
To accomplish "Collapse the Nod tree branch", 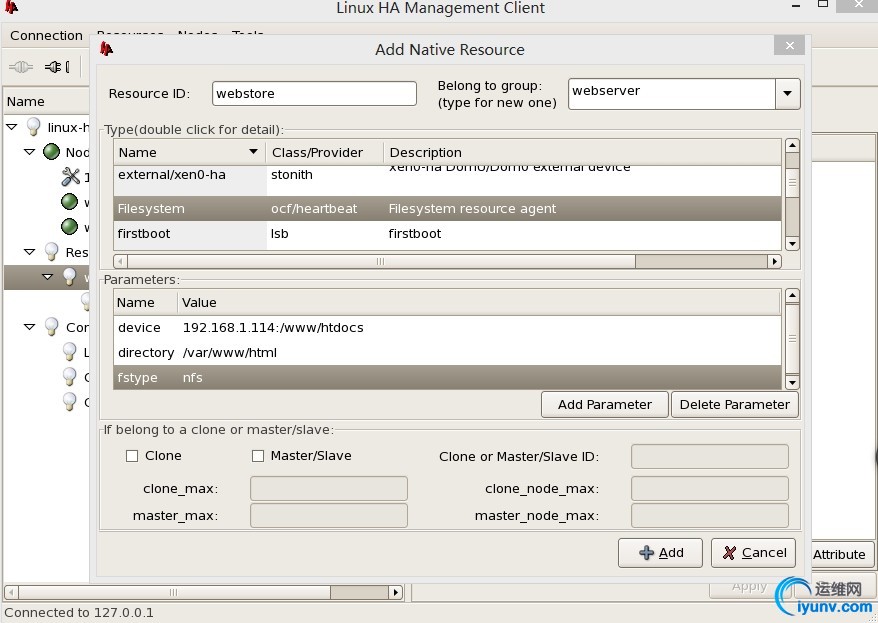I will (x=30, y=152).
